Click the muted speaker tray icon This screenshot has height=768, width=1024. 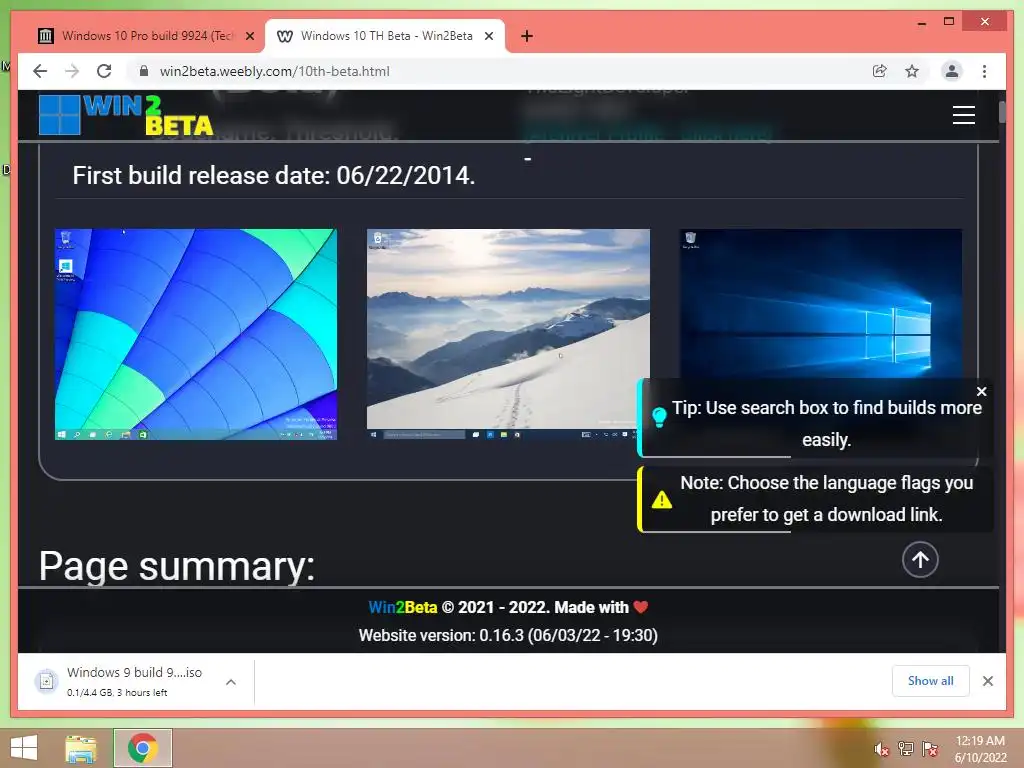(x=881, y=749)
